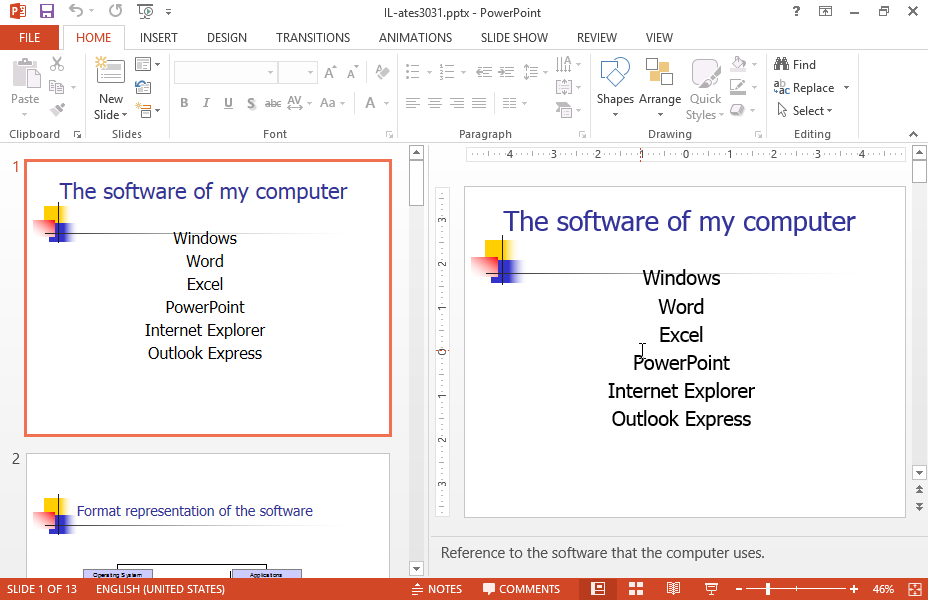Open the slide Layout dropdown
928x600 pixels.
147,64
